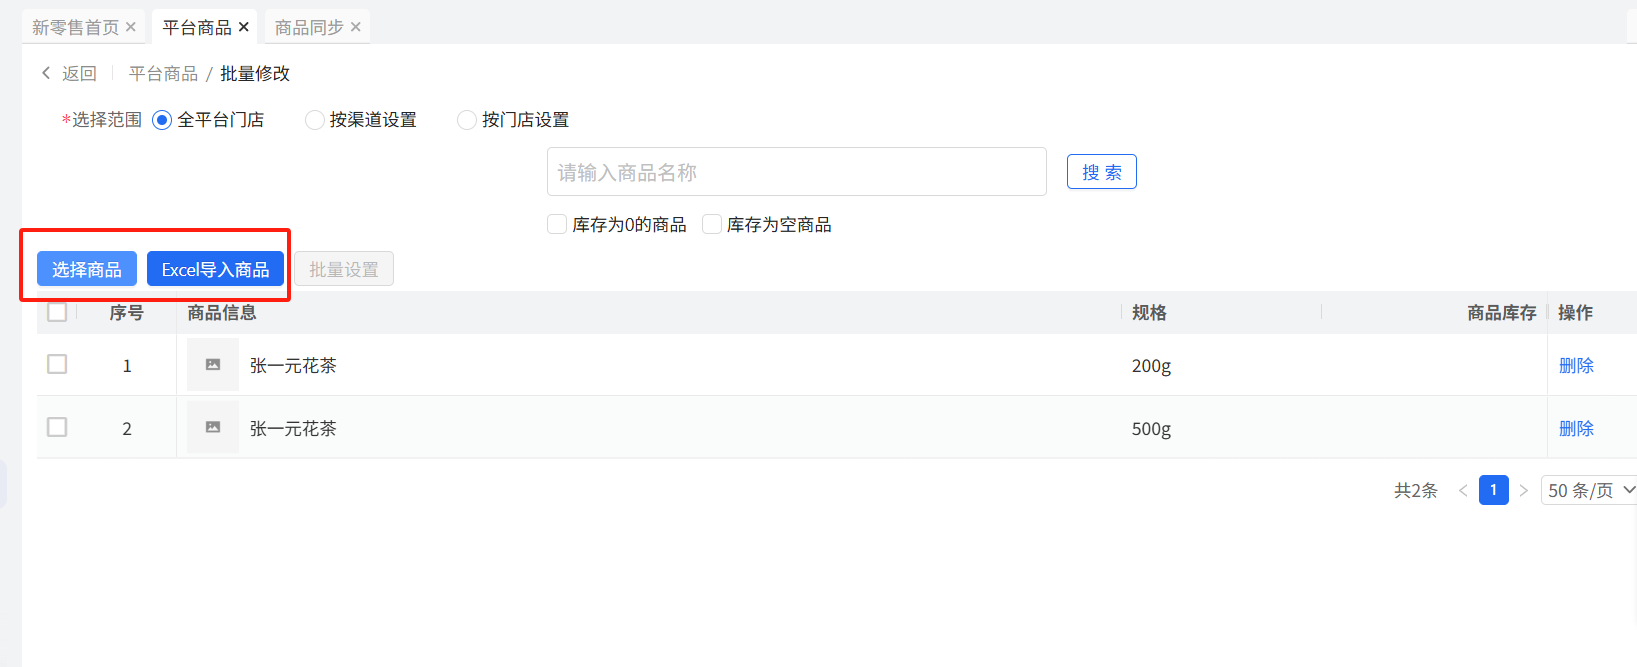1637x667 pixels.
Task: Click the 200g specification cell
Action: pyautogui.click(x=1151, y=366)
